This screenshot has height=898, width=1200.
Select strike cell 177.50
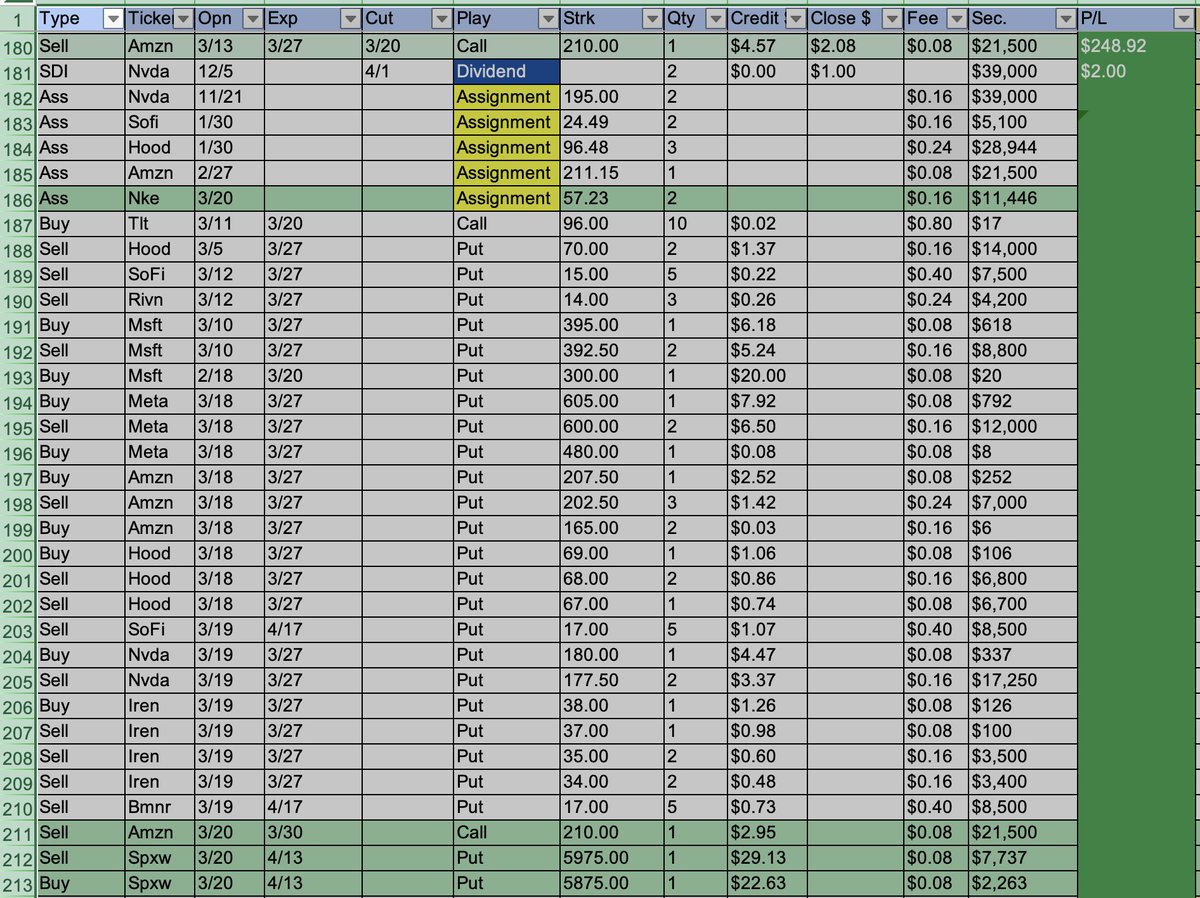coord(612,680)
